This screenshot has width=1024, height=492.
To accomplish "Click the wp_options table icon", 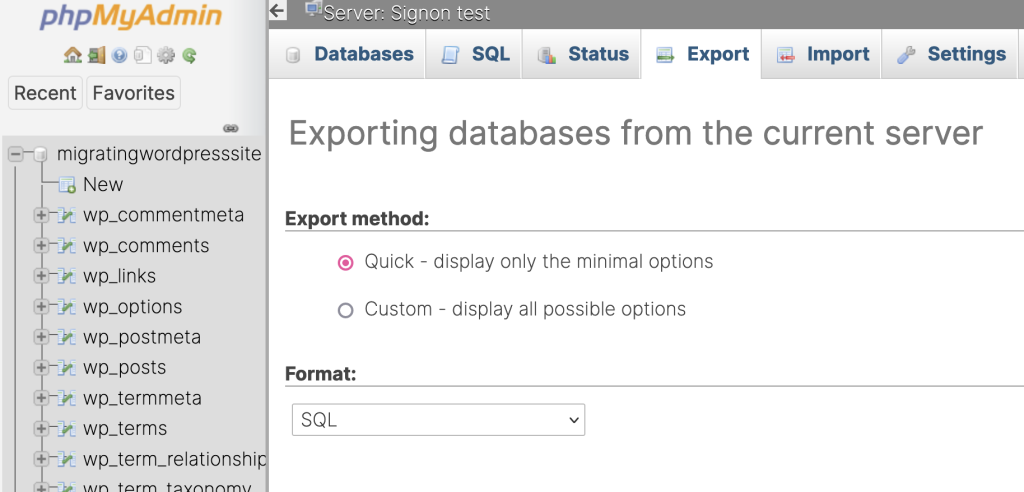I will [67, 306].
